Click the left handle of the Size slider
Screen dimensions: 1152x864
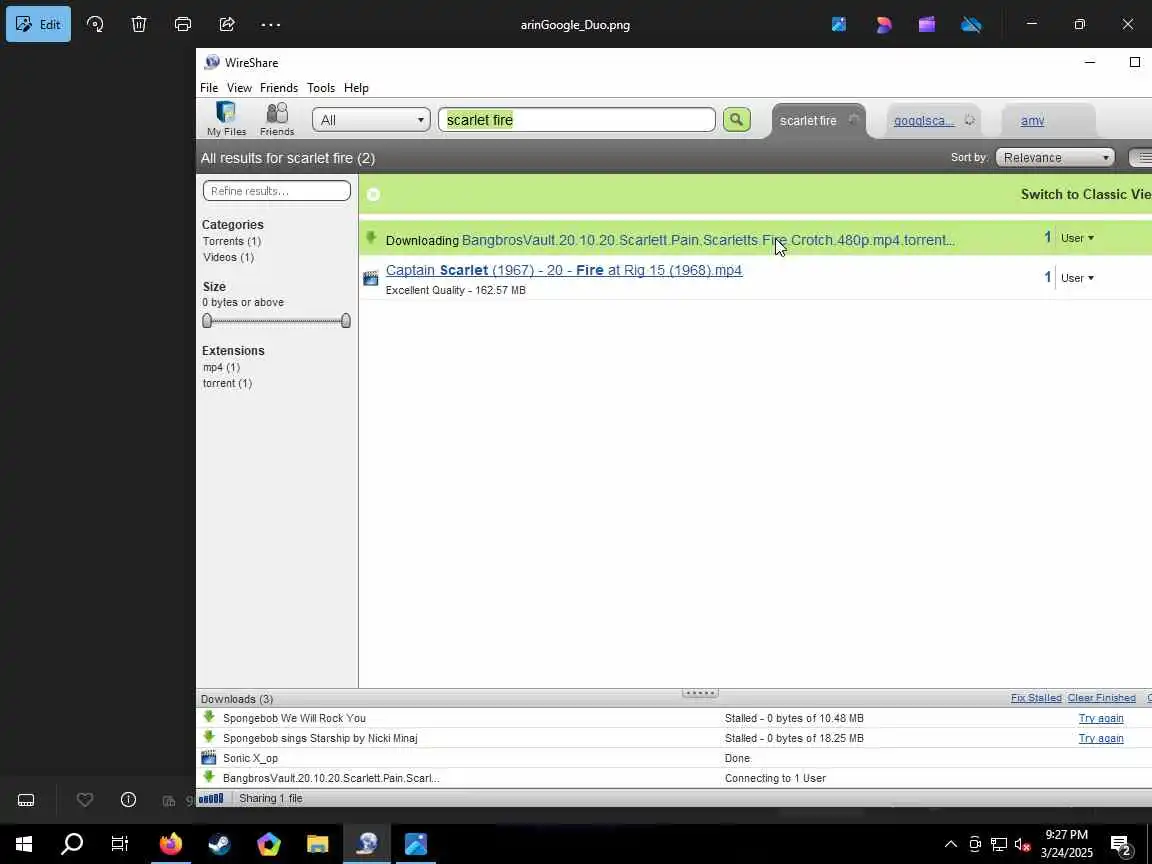click(x=207, y=320)
